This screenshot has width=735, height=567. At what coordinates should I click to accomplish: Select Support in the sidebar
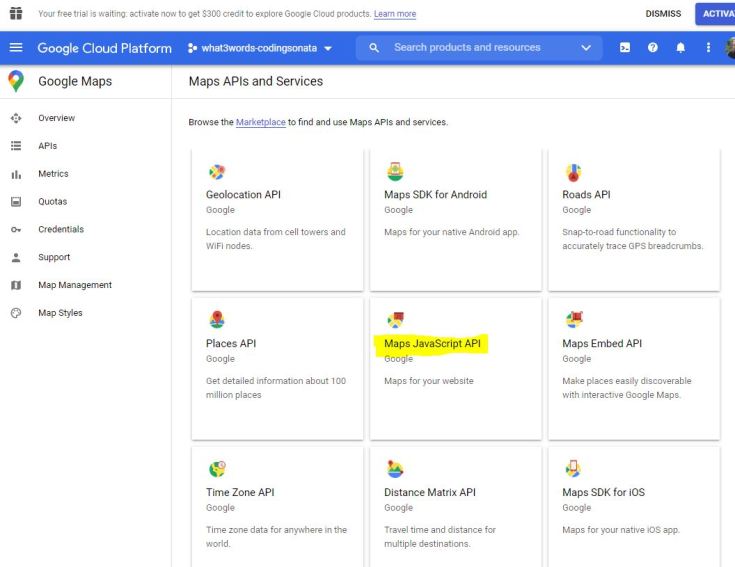pyautogui.click(x=54, y=257)
